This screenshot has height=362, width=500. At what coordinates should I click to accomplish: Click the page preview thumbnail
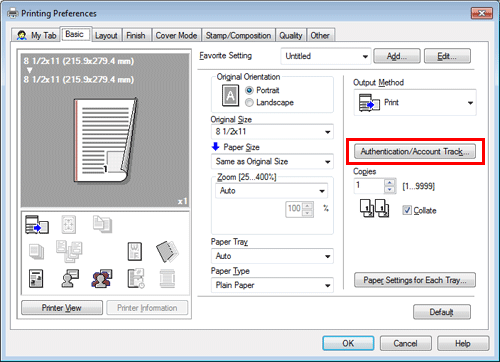[x=105, y=141]
